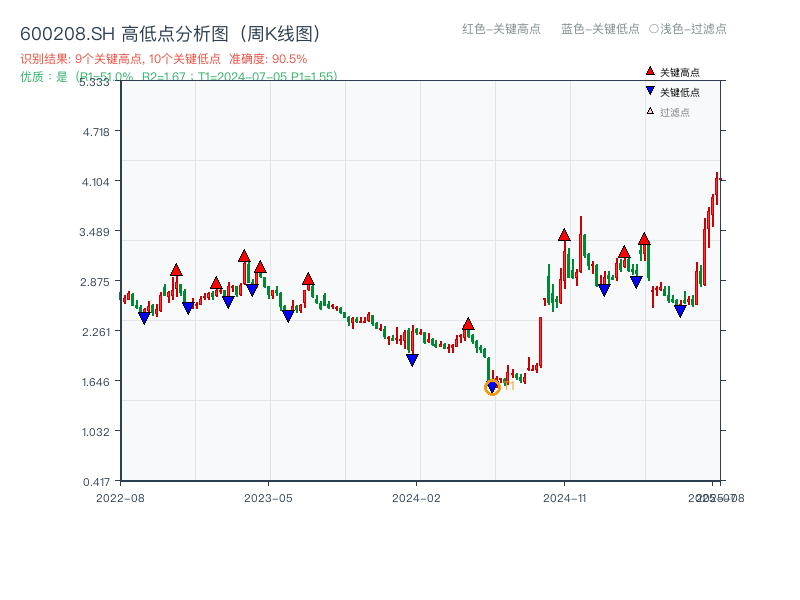The height and width of the screenshot is (600, 800).
Task: Click the 5.333 y-axis label
Action: pyautogui.click(x=94, y=82)
